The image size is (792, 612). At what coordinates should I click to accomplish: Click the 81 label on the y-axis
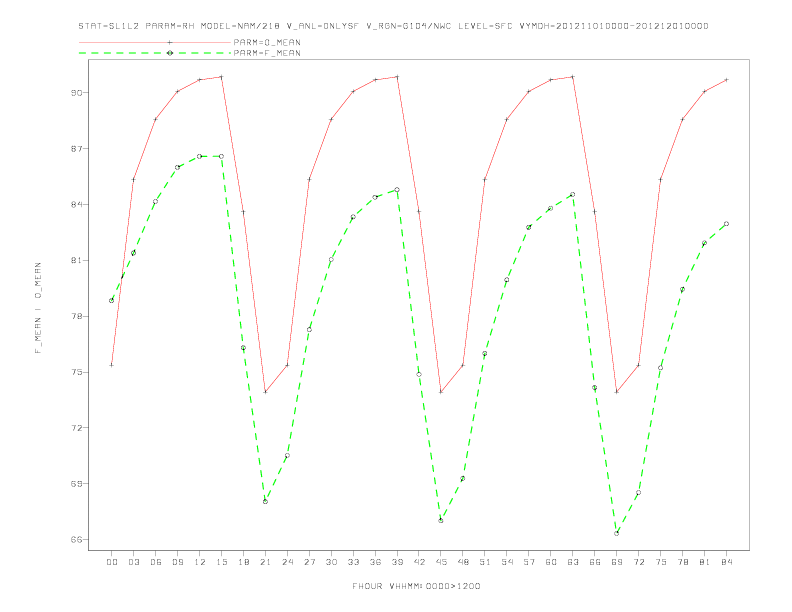coord(76,261)
